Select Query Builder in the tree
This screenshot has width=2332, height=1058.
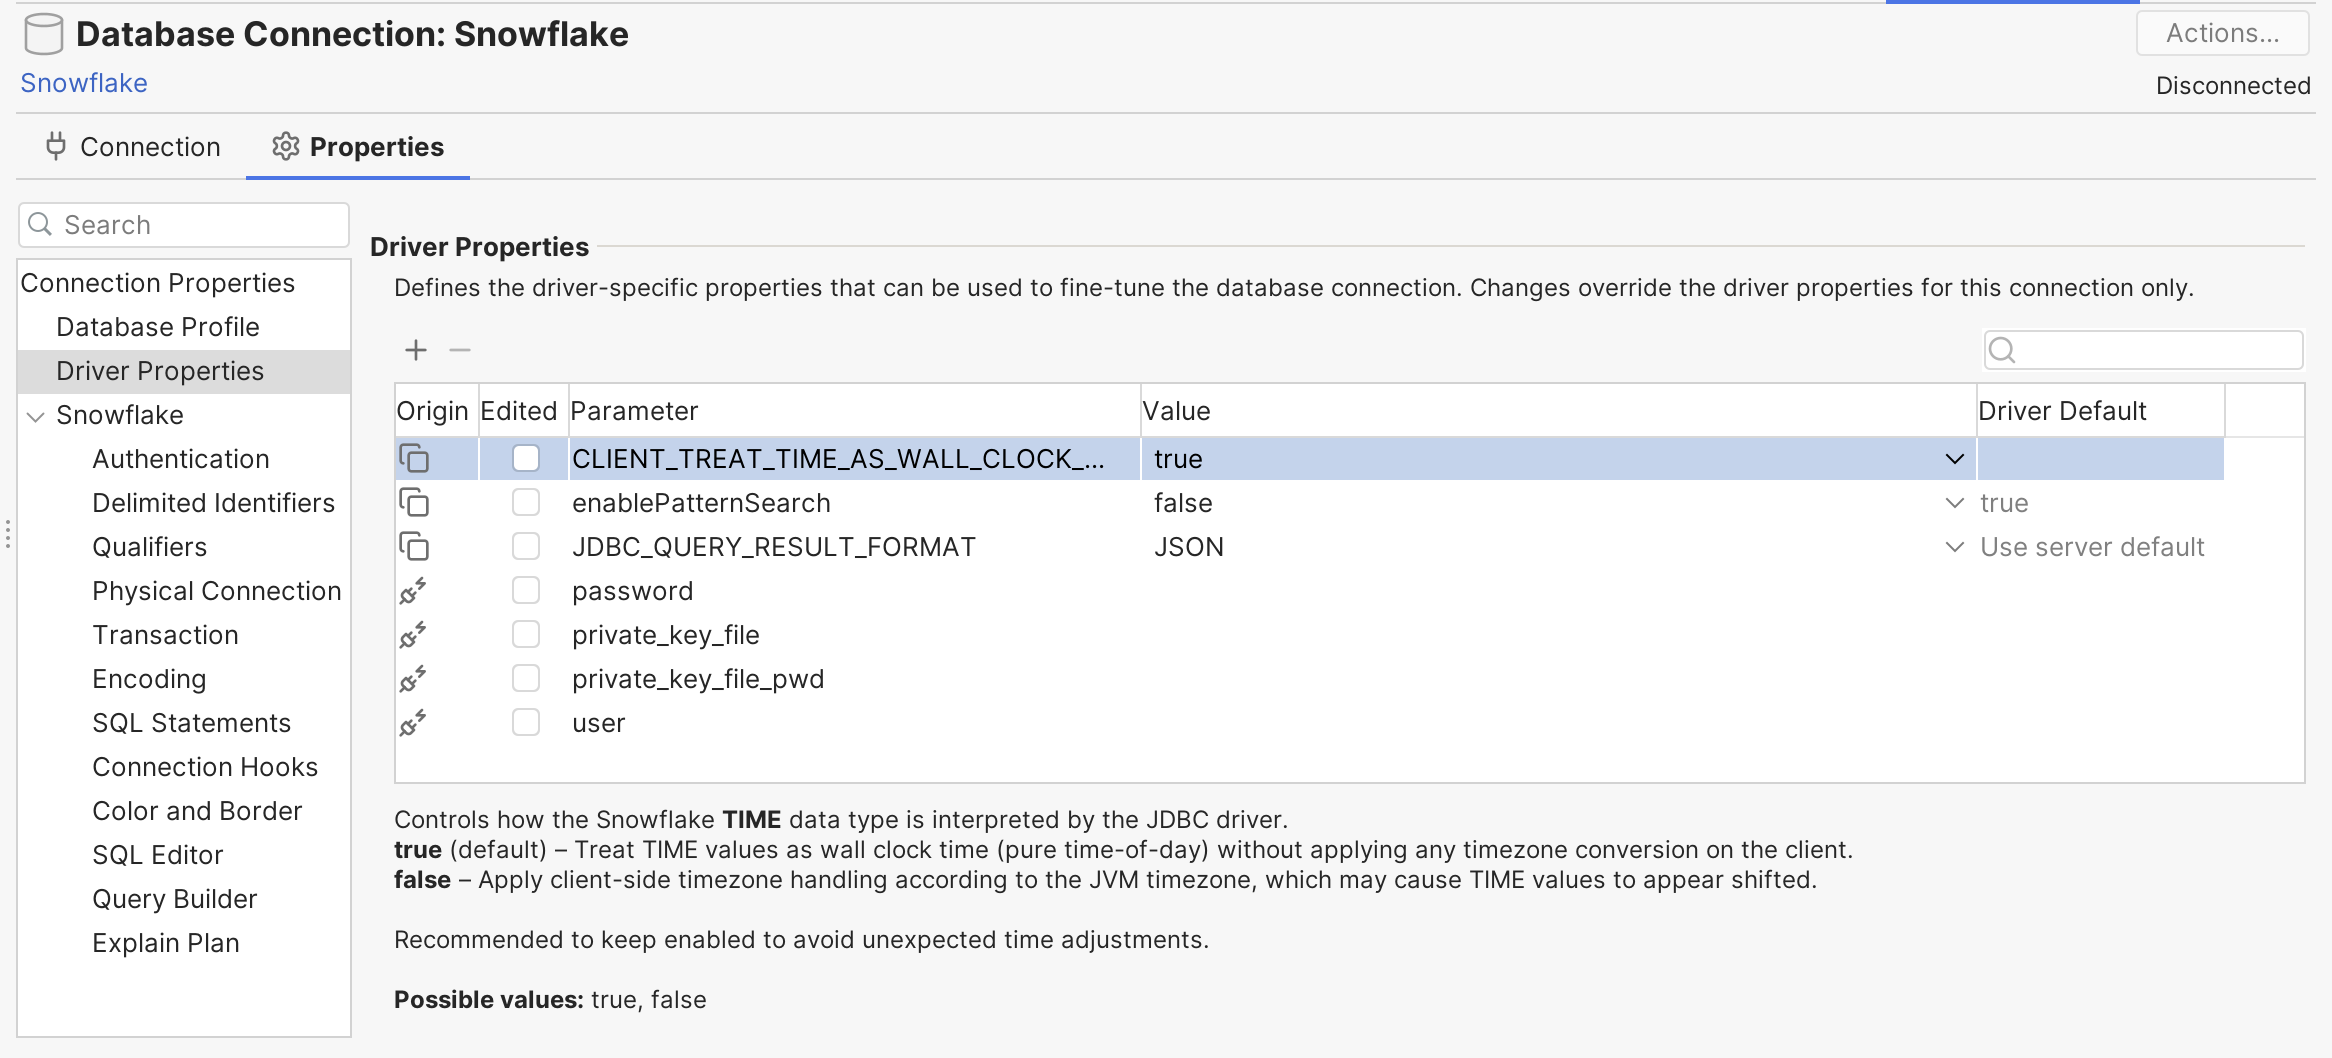coord(175,899)
